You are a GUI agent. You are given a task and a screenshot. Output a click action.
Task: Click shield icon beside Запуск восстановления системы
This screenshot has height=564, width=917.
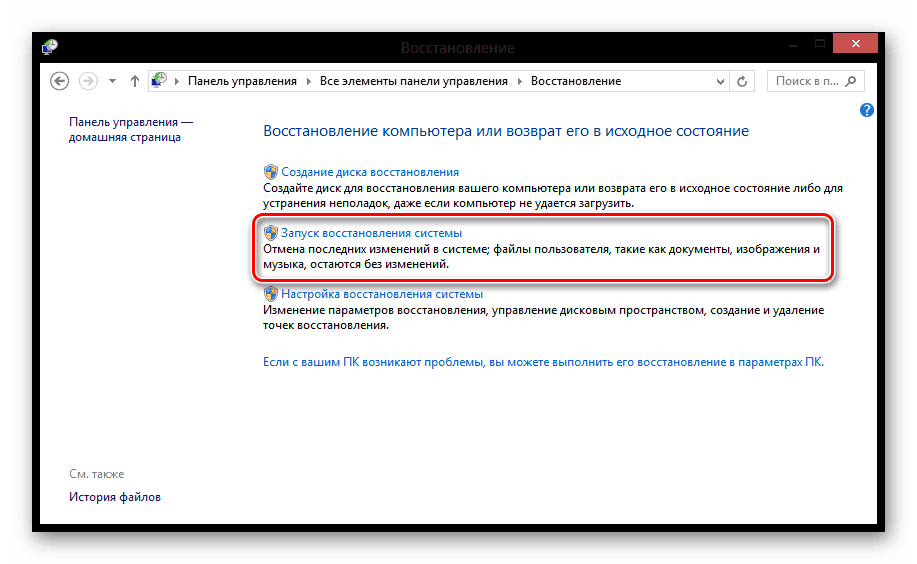270,233
